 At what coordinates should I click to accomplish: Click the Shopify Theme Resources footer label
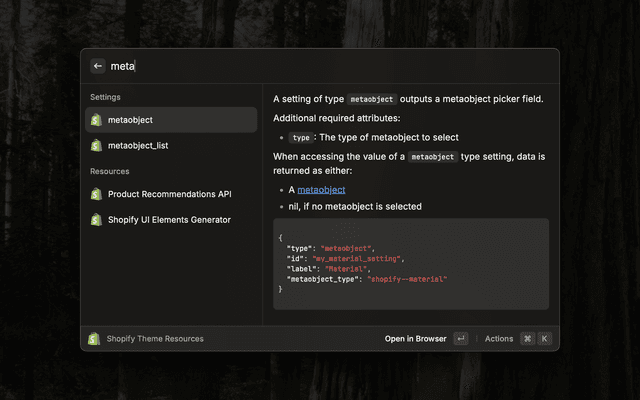[x=155, y=339]
